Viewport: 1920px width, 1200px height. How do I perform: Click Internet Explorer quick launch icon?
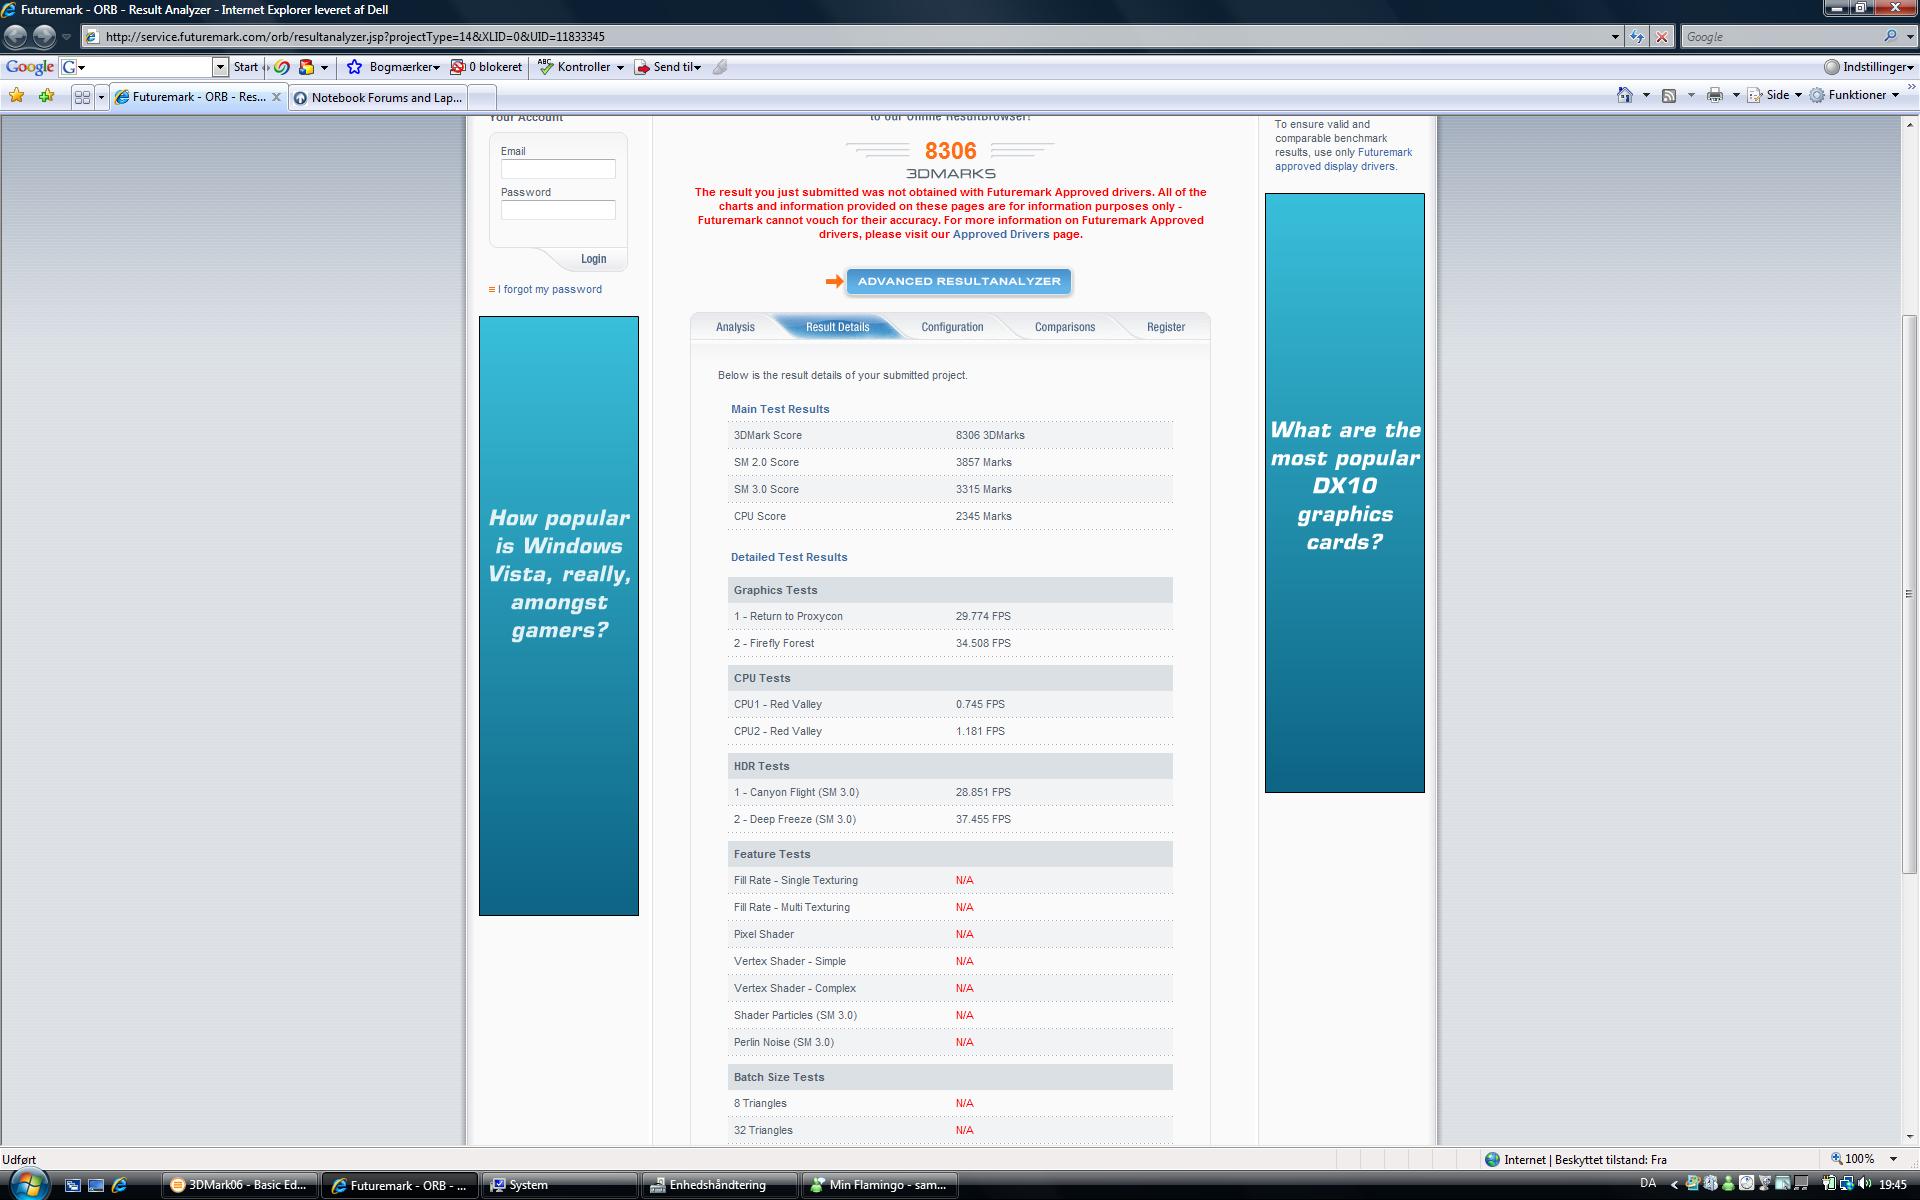(119, 1185)
